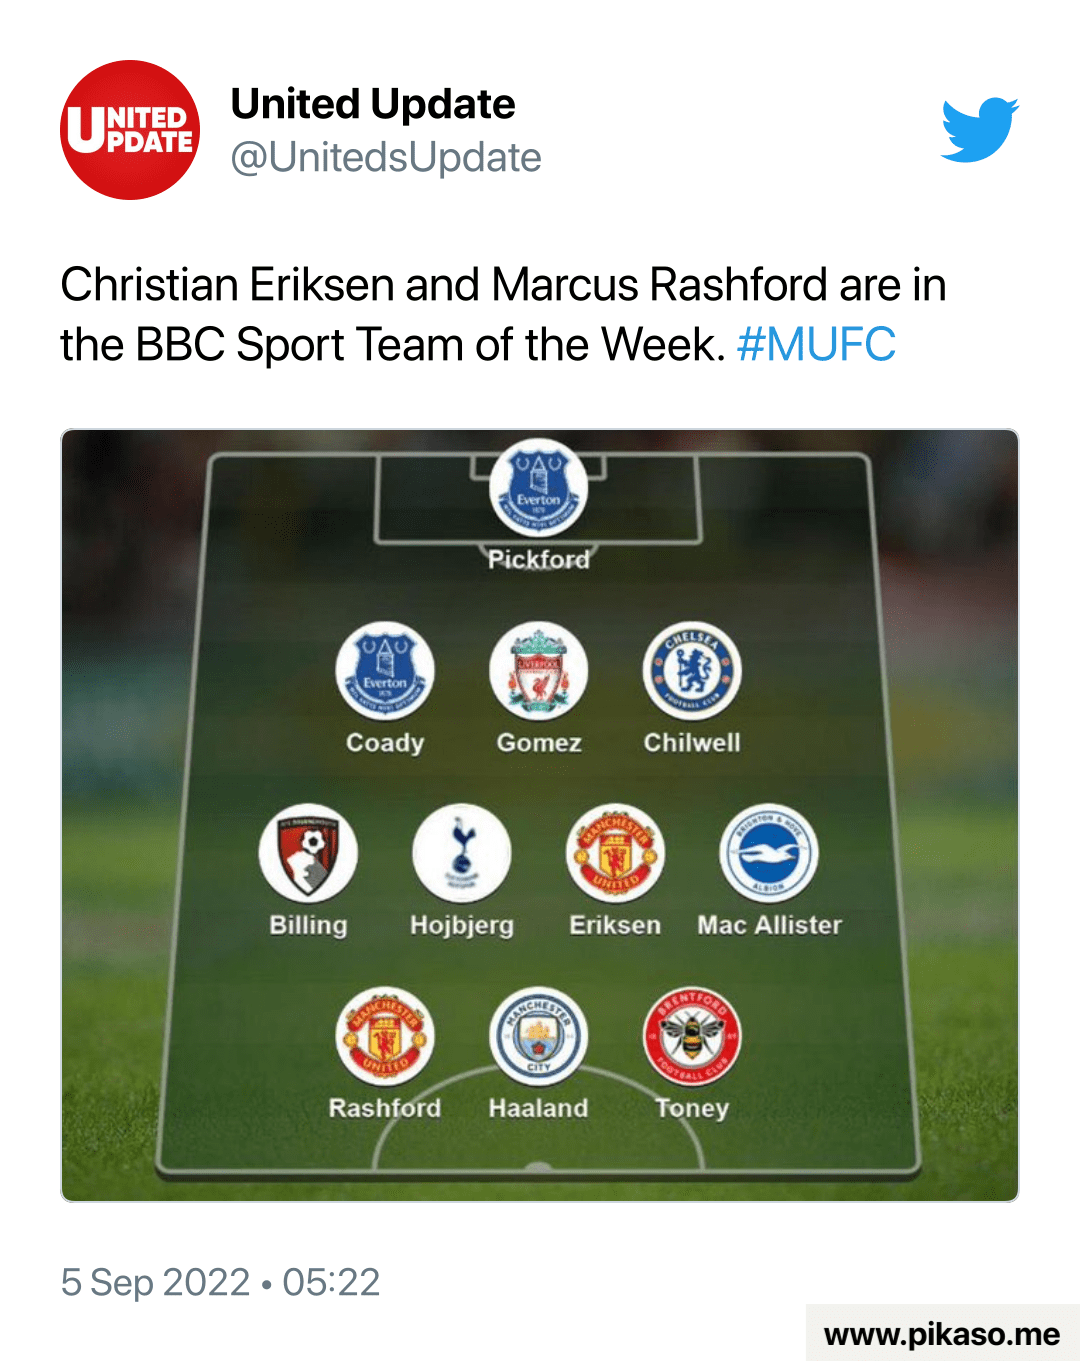This screenshot has height=1361, width=1080.
Task: Click the United Update profile avatar
Action: point(130,130)
